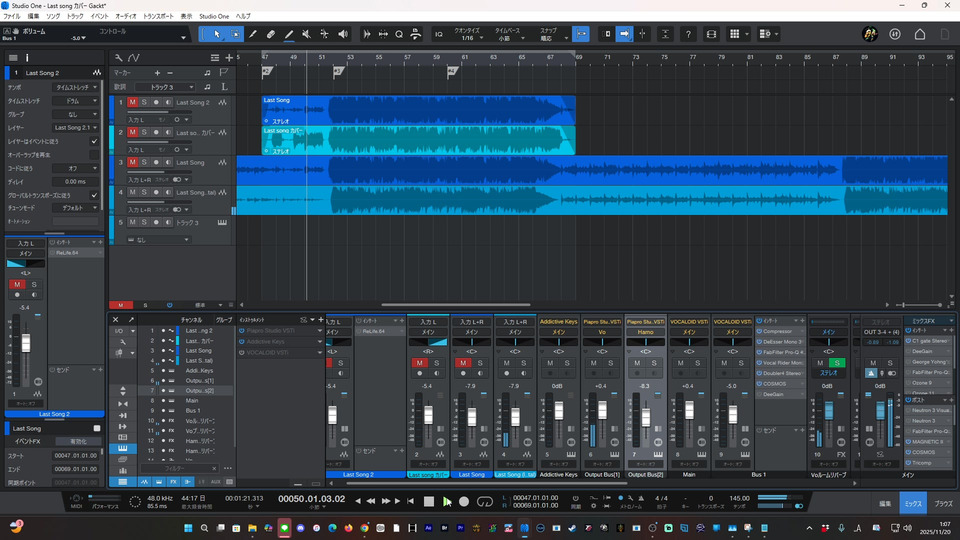Expand the チューンモード dropdown
The width and height of the screenshot is (960, 540).
(x=76, y=208)
